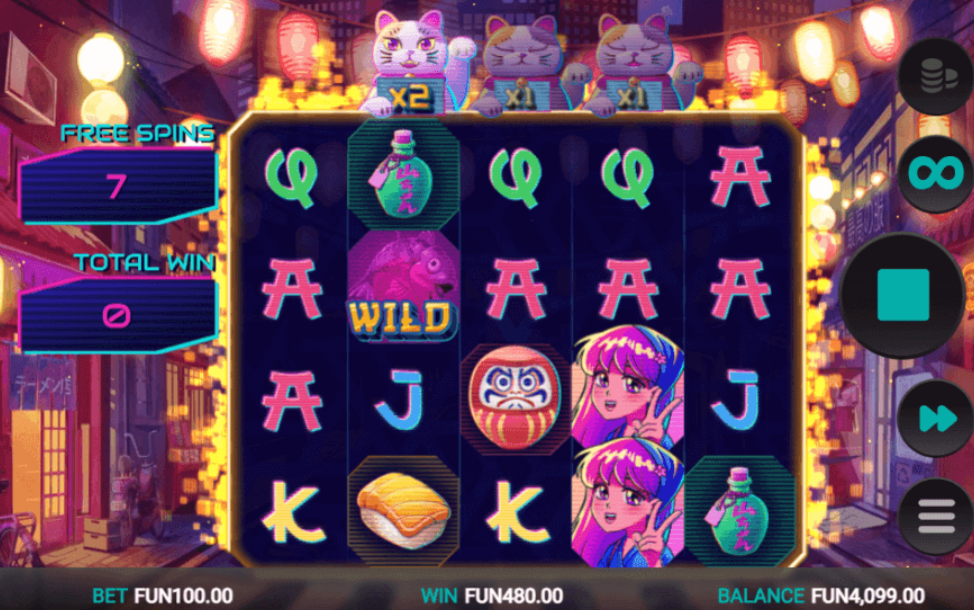Select the Daruma doll symbol

pos(516,398)
